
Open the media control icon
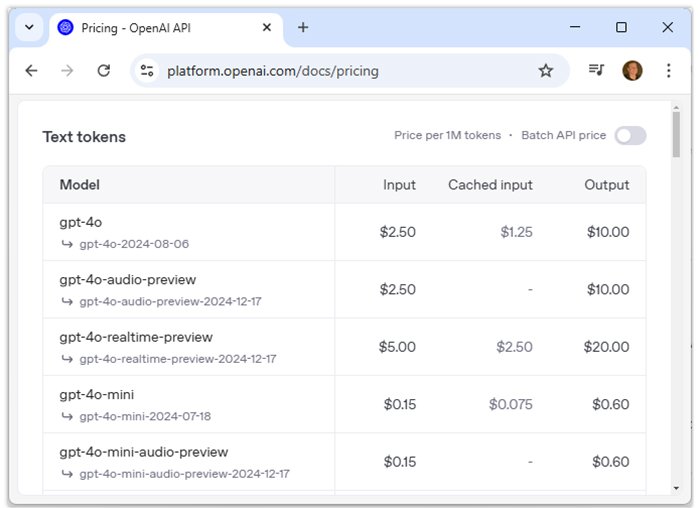[596, 70]
